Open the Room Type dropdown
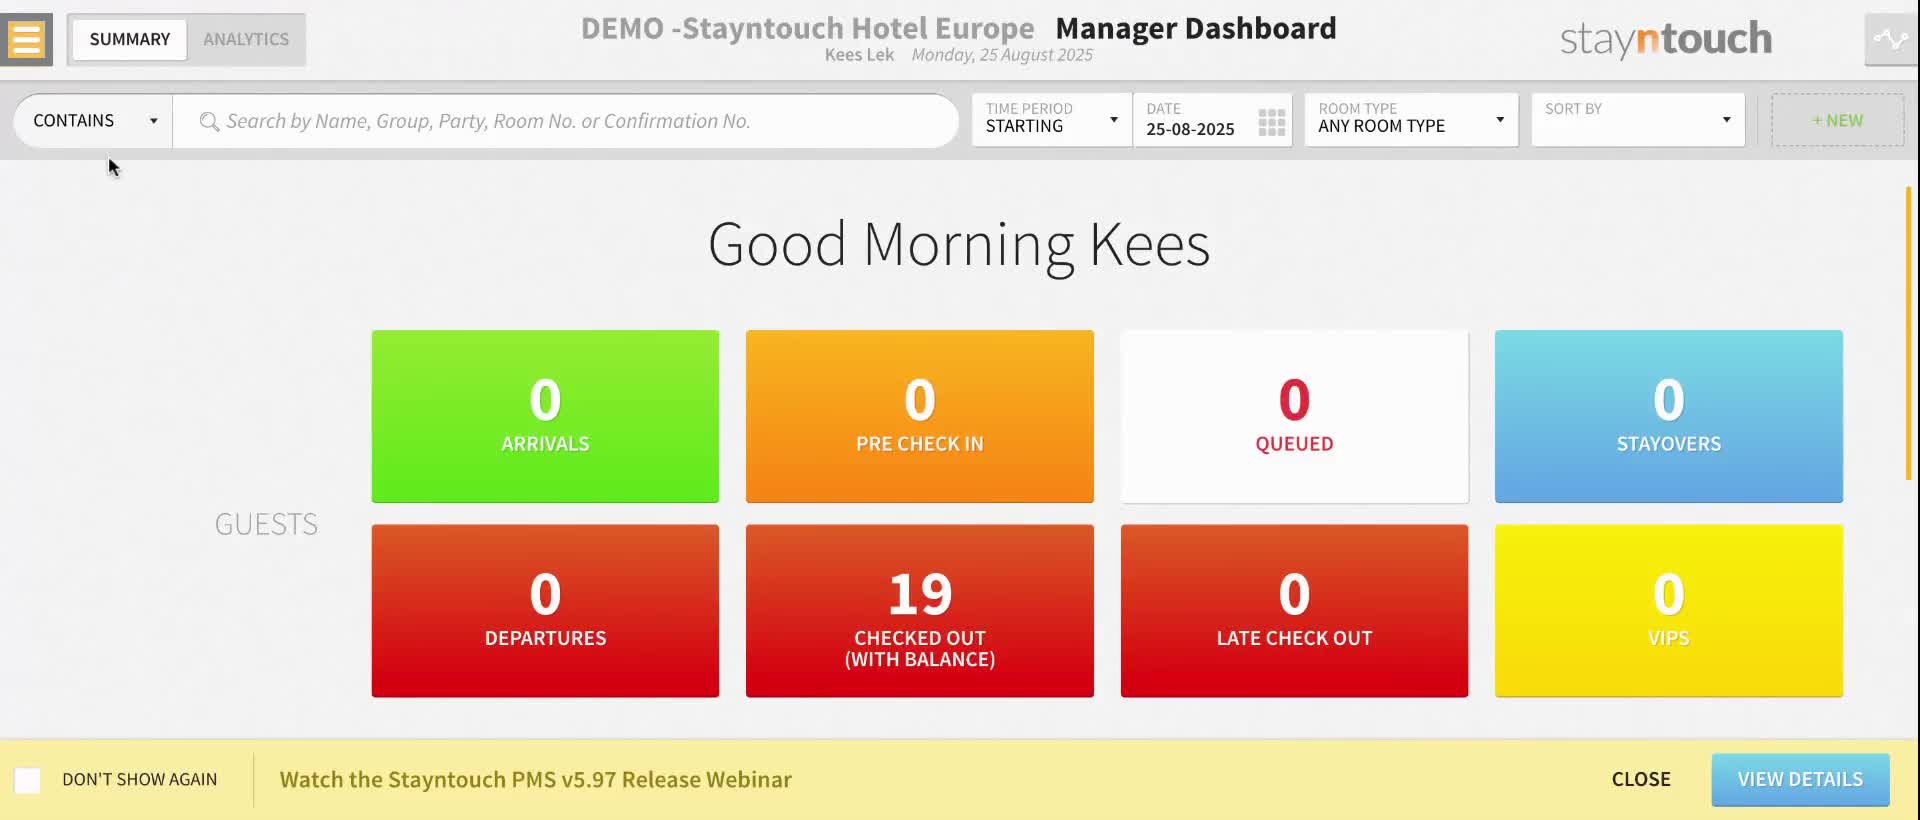 point(1411,120)
